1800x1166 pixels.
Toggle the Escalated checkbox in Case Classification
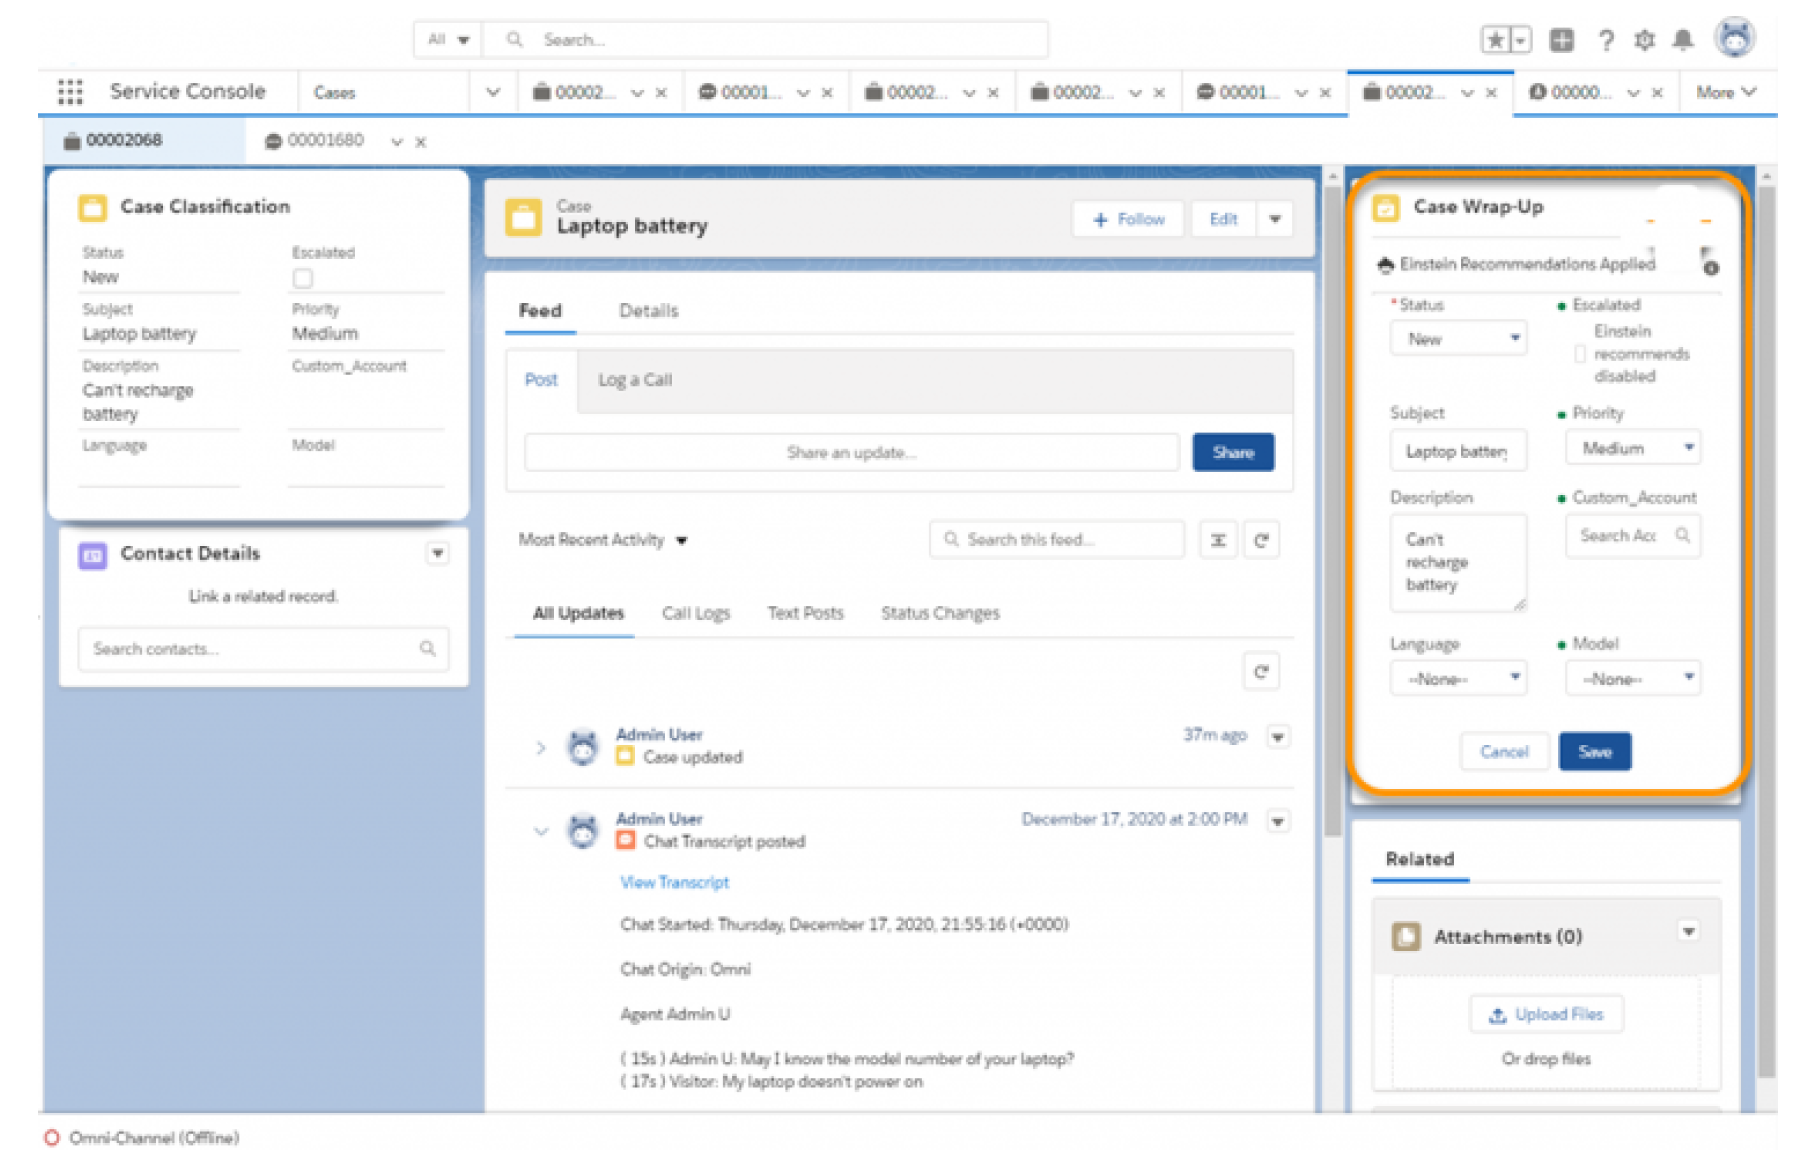click(x=303, y=278)
